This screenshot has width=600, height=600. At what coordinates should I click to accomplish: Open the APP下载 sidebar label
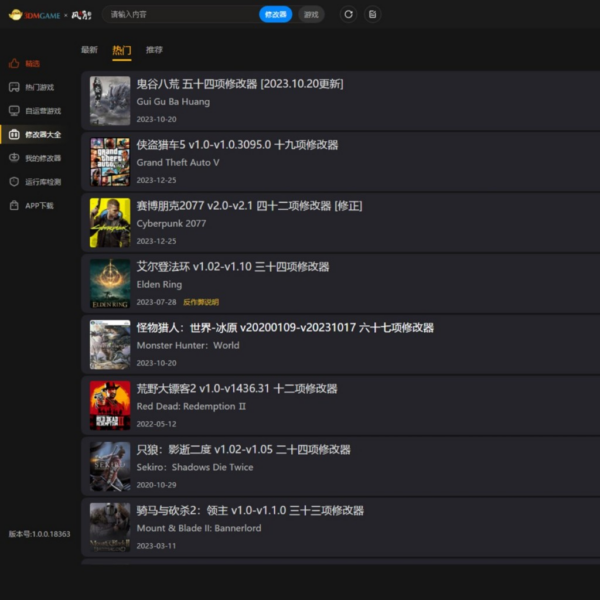tap(39, 206)
